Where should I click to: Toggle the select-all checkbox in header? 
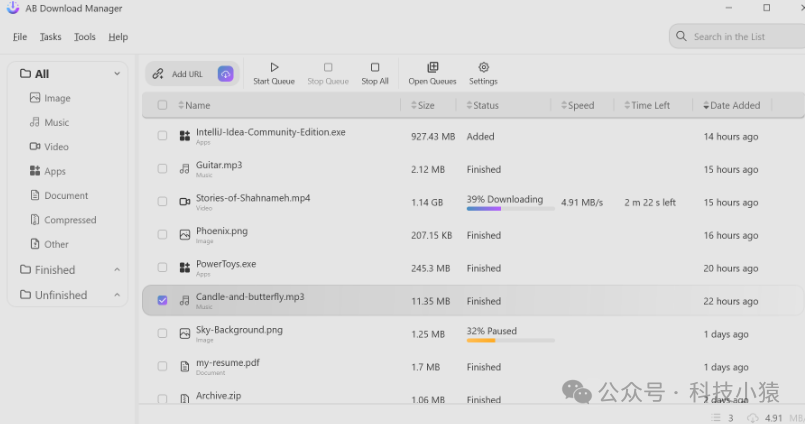pos(162,105)
